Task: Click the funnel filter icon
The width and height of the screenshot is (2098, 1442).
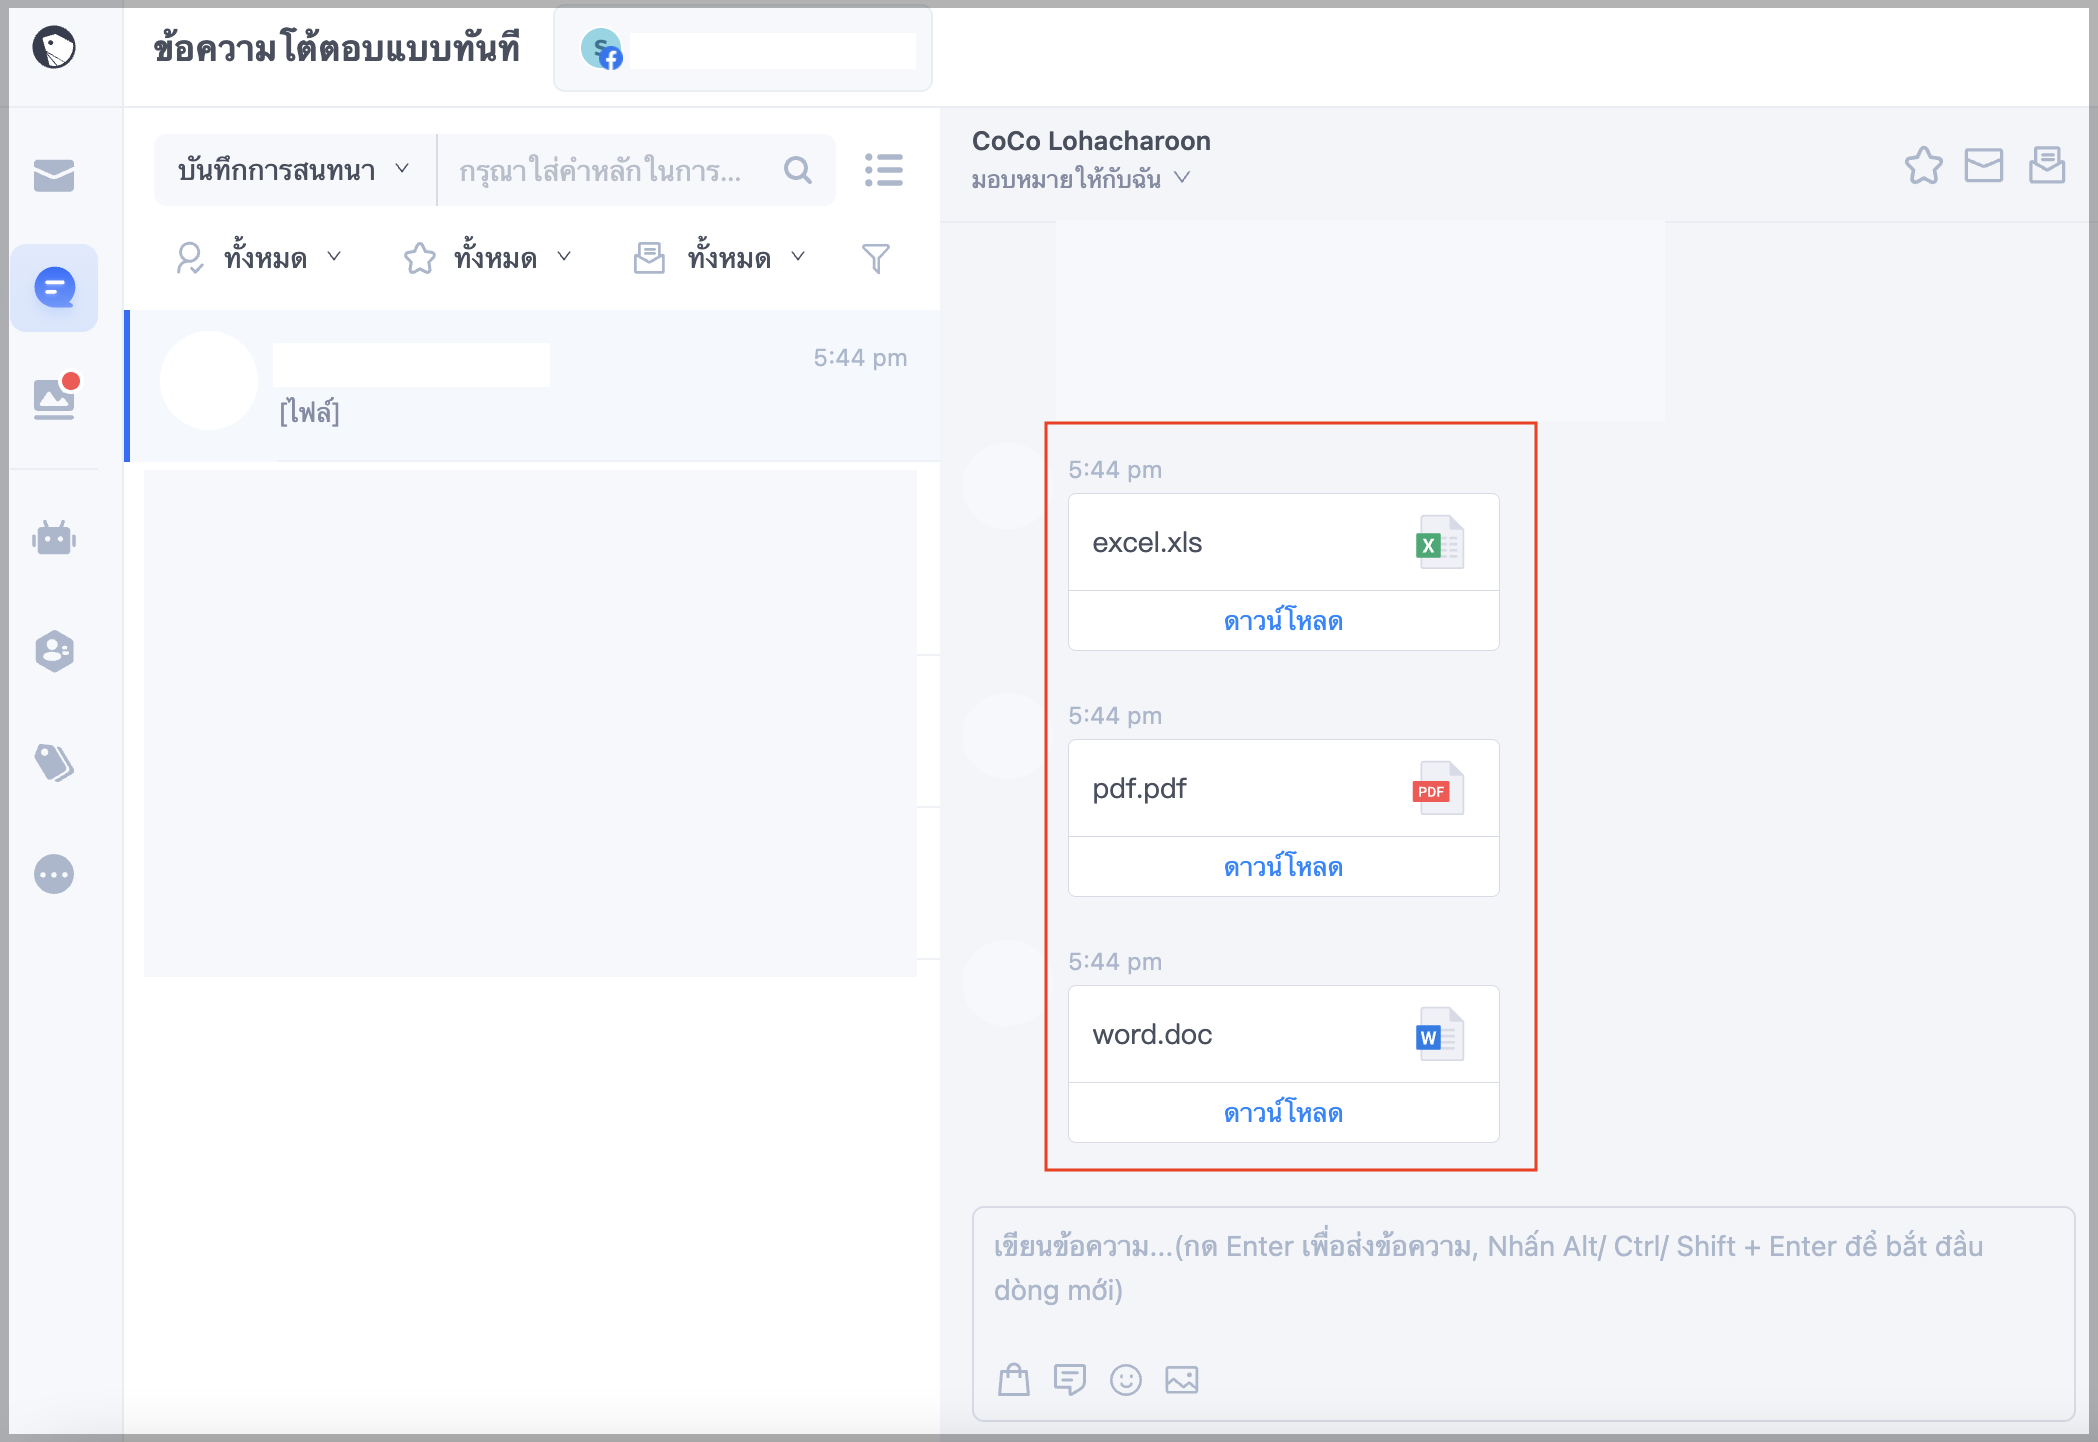Action: coord(876,258)
